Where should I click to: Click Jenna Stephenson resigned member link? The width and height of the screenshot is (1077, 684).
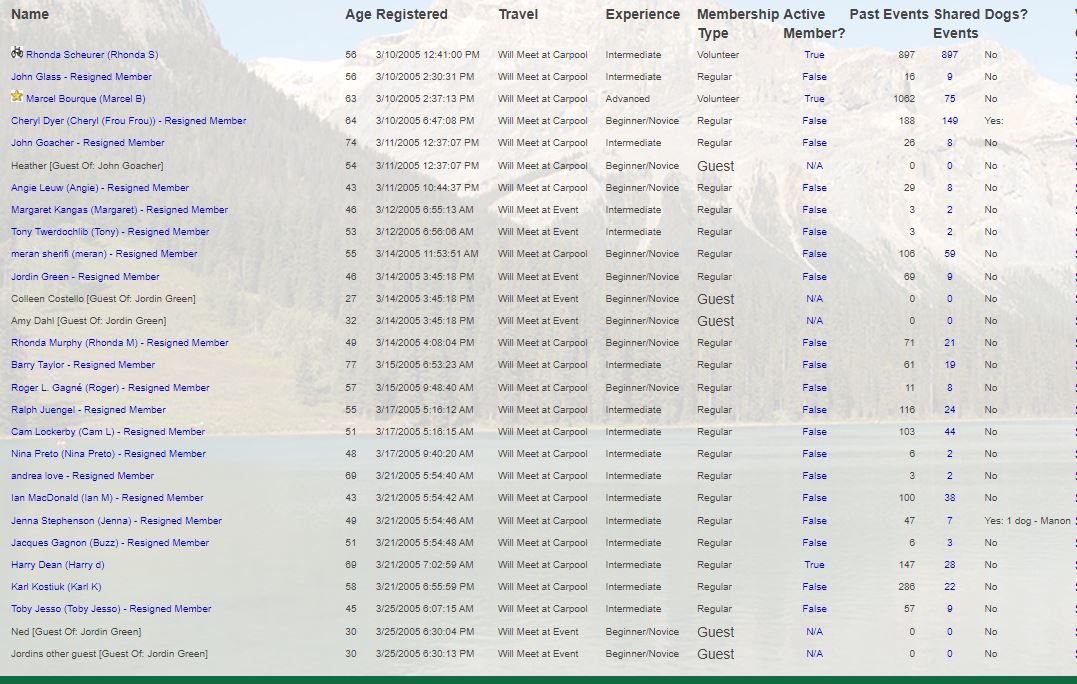[x=116, y=521]
